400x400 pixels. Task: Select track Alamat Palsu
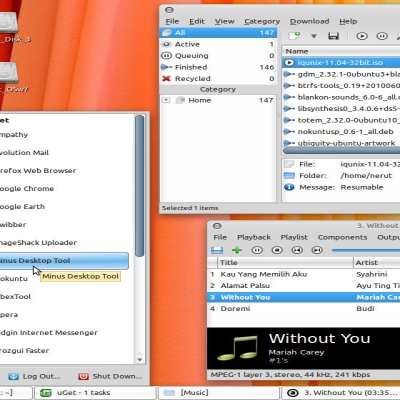point(303,286)
